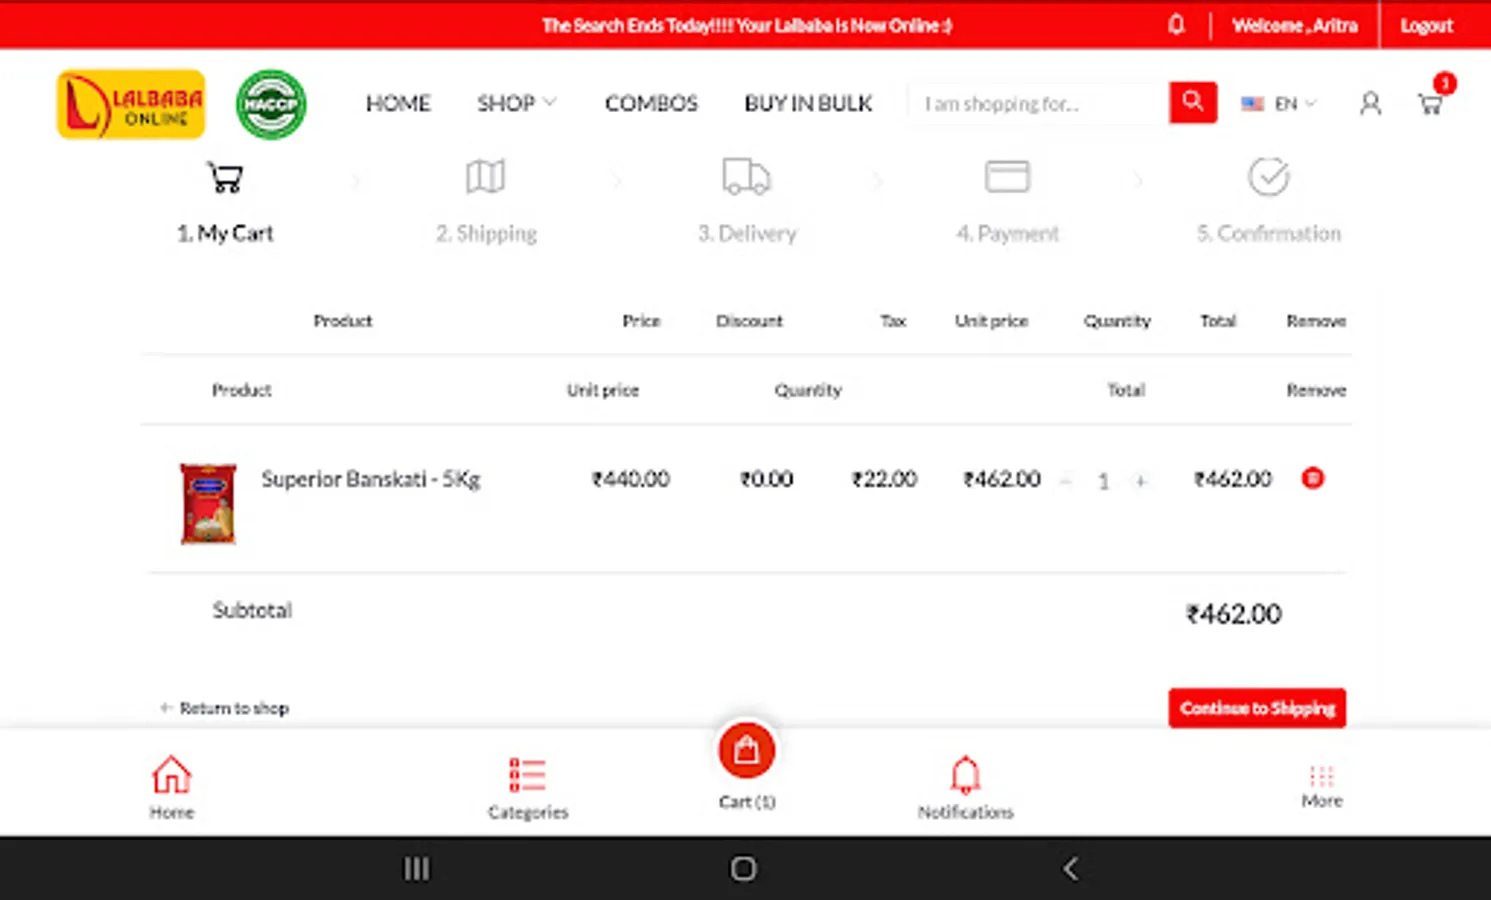Click the '2. Shipping' step label
Screen dimensions: 1491x900
point(486,233)
